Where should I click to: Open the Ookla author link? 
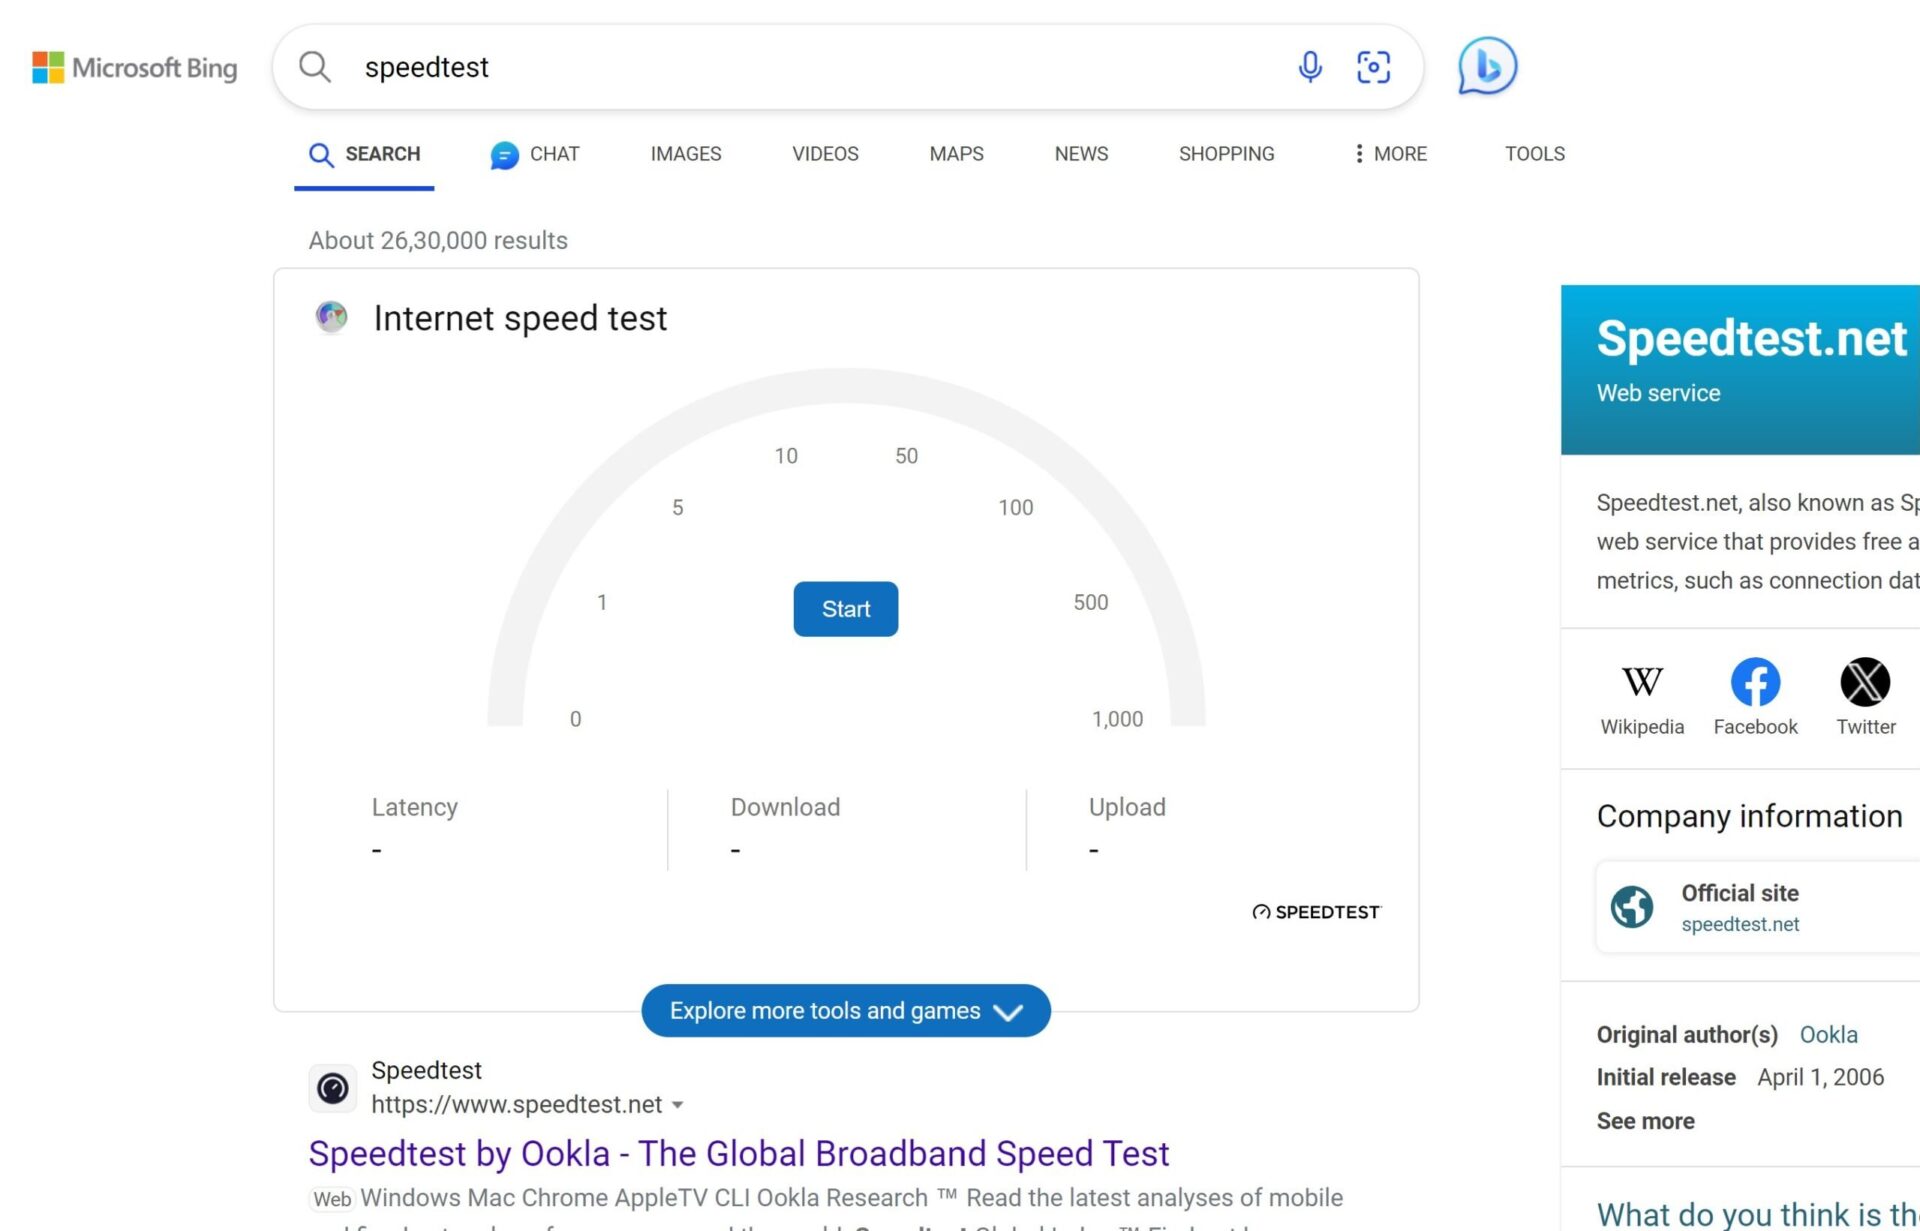click(x=1828, y=1034)
